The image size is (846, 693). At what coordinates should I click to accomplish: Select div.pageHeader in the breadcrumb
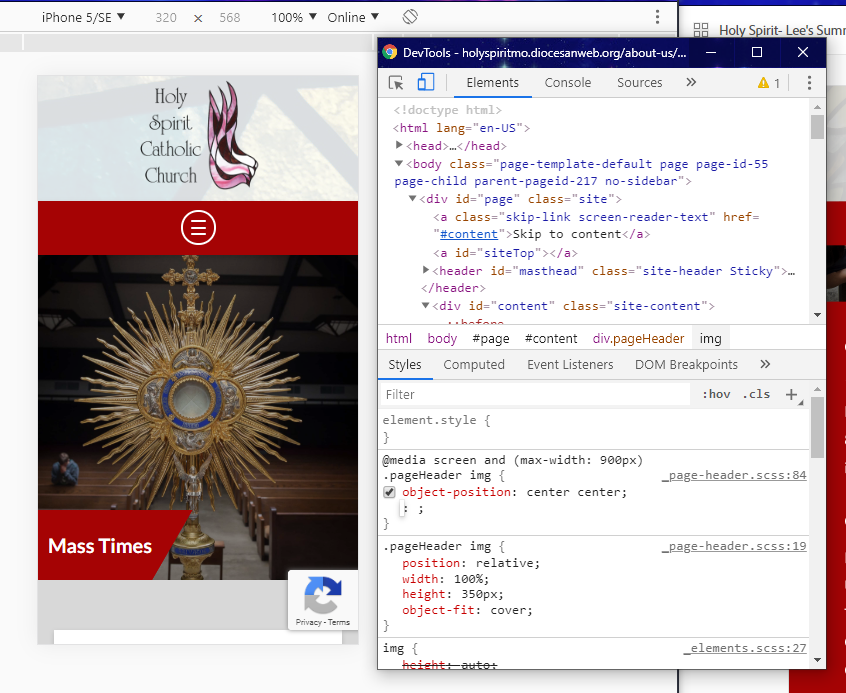click(638, 339)
